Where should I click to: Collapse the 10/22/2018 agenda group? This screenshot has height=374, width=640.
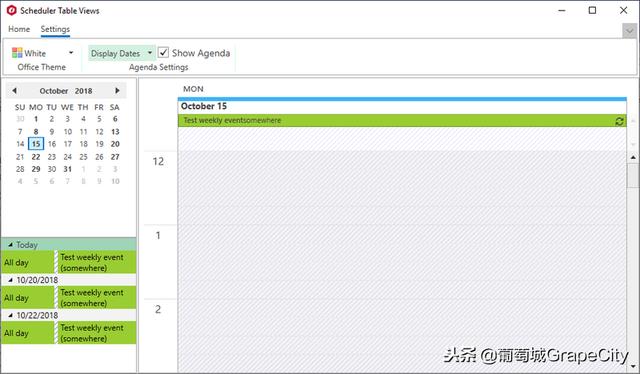coord(11,315)
